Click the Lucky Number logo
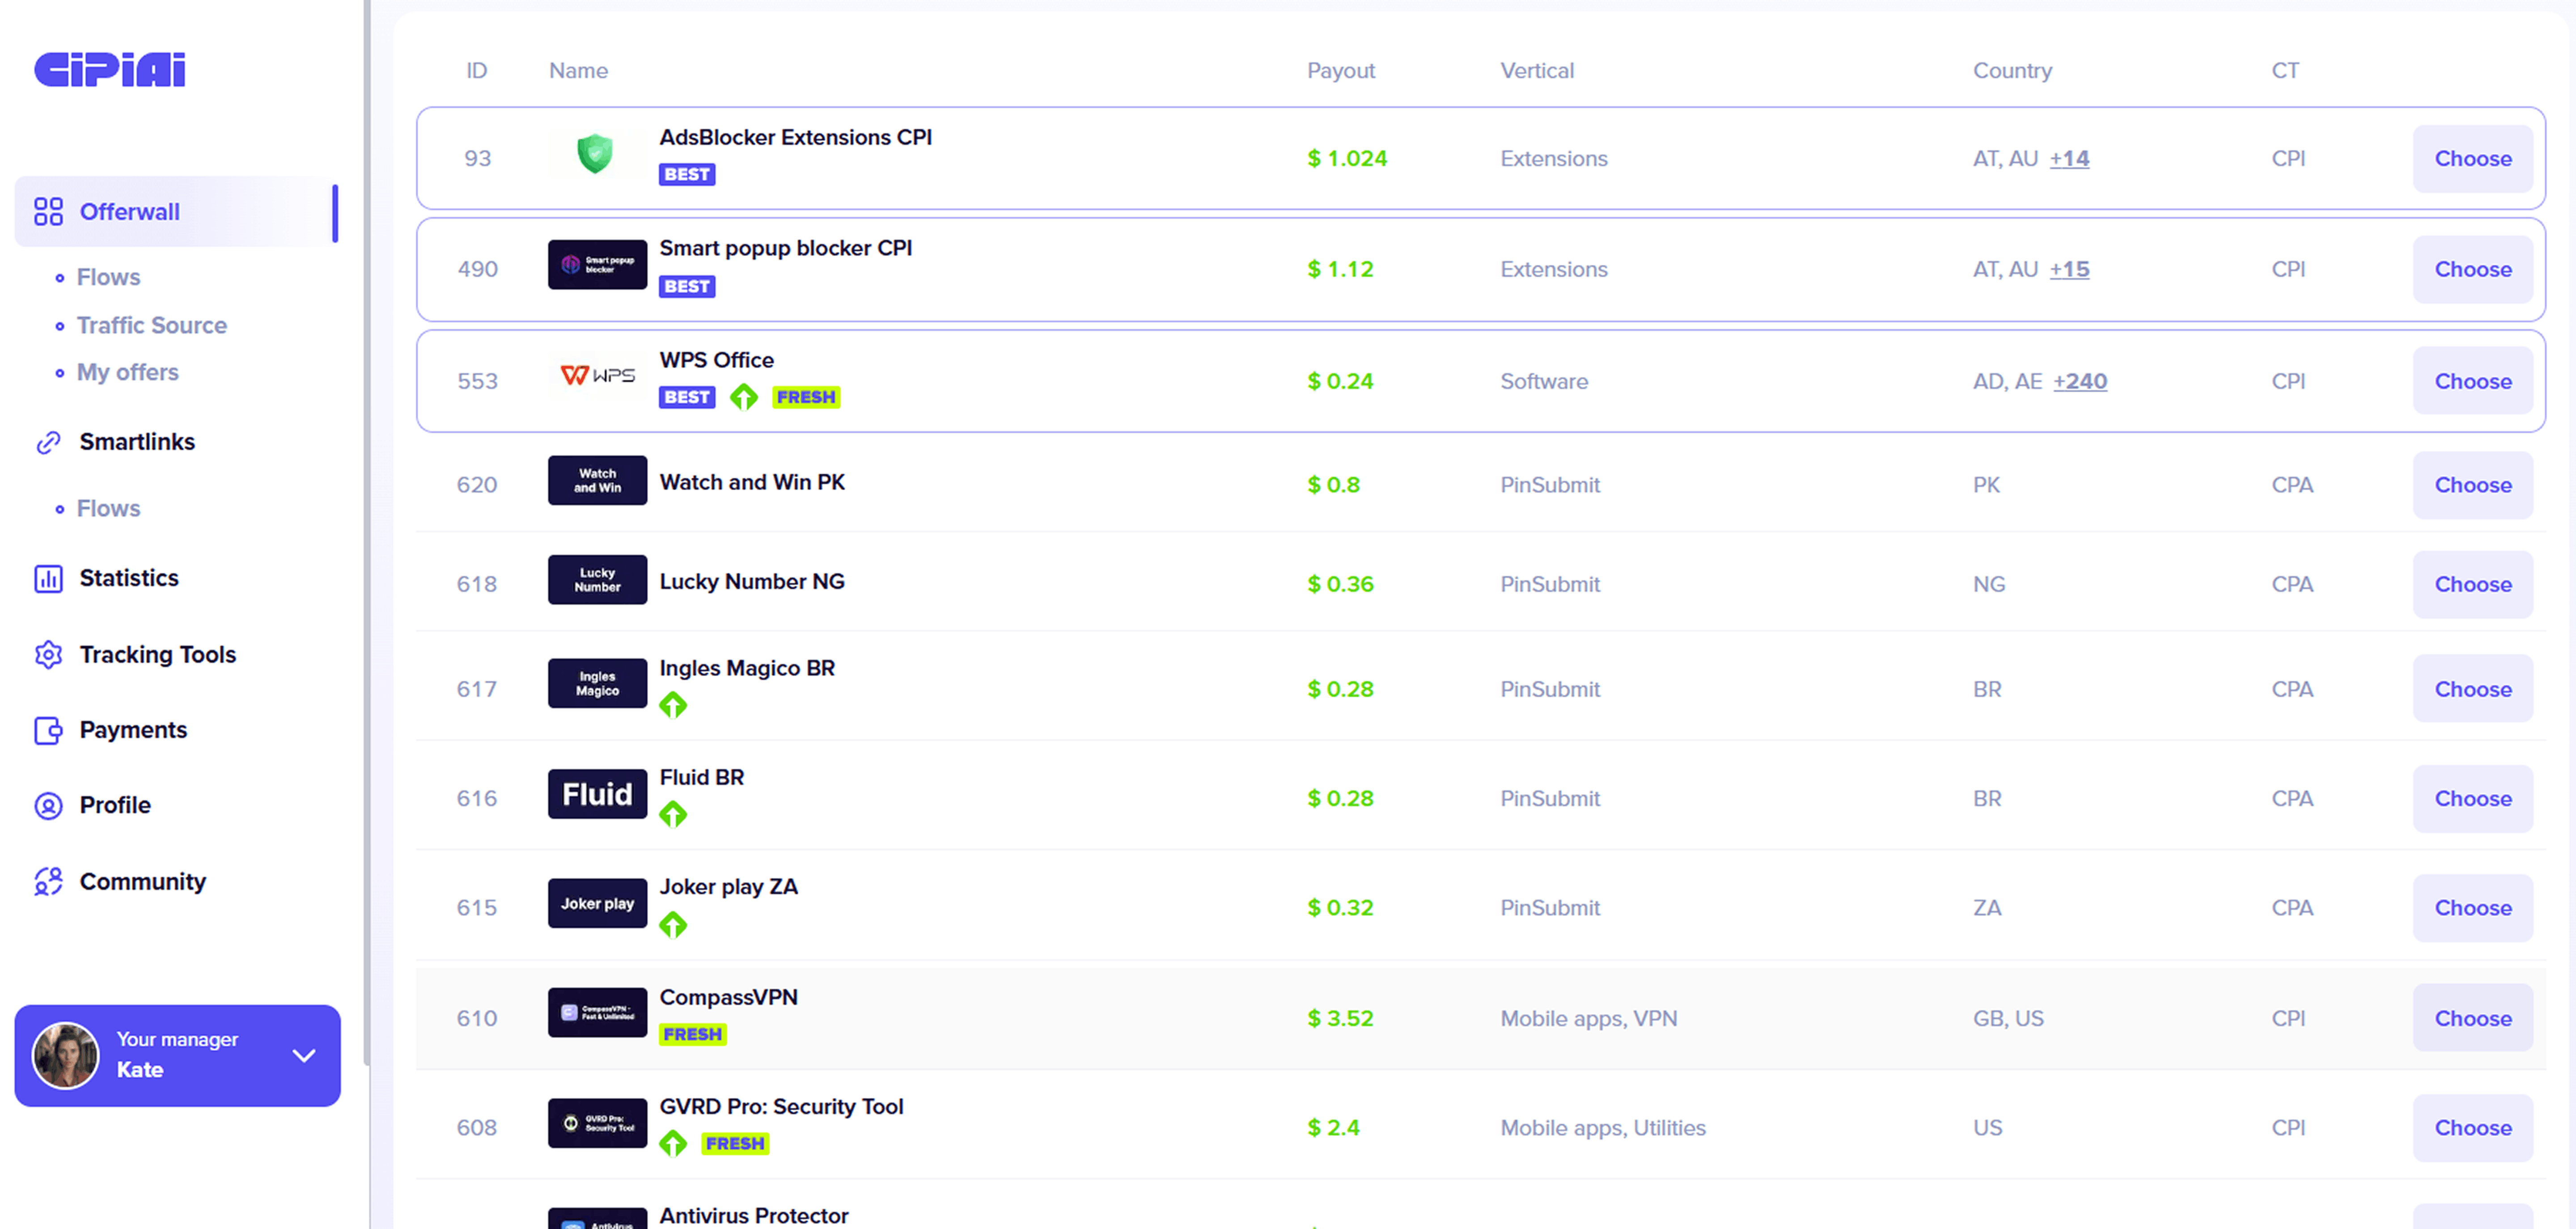Screen dimensions: 2576x1229 (x=597, y=579)
